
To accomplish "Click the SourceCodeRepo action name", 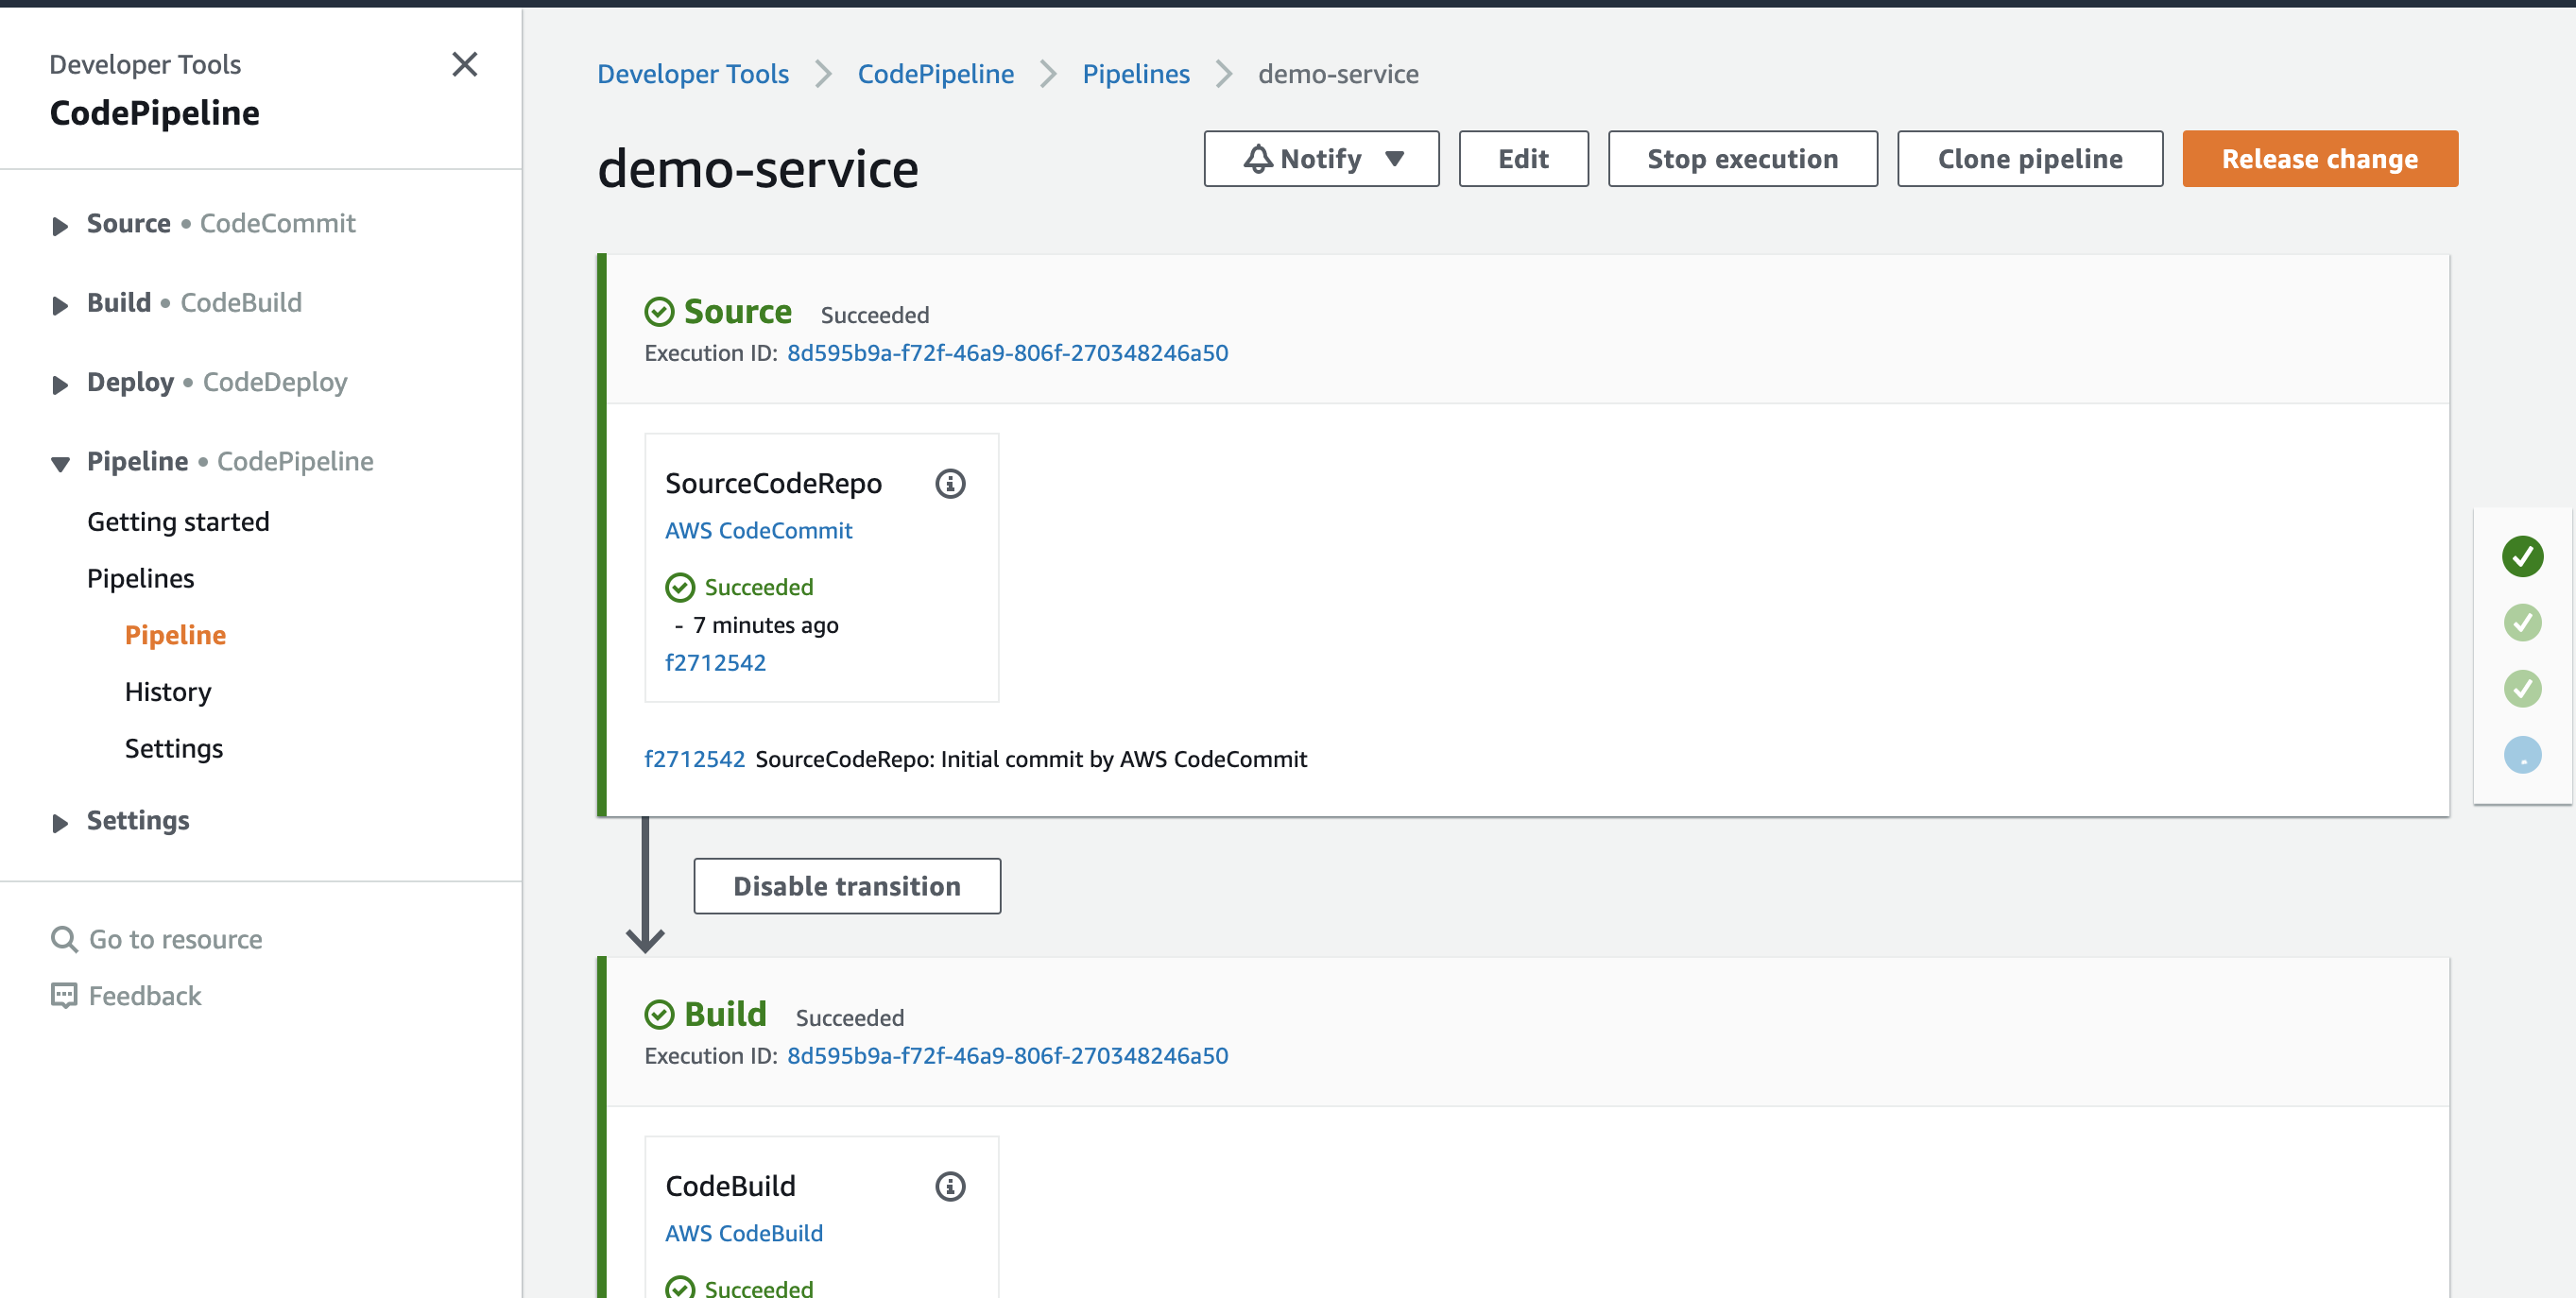I will [773, 484].
